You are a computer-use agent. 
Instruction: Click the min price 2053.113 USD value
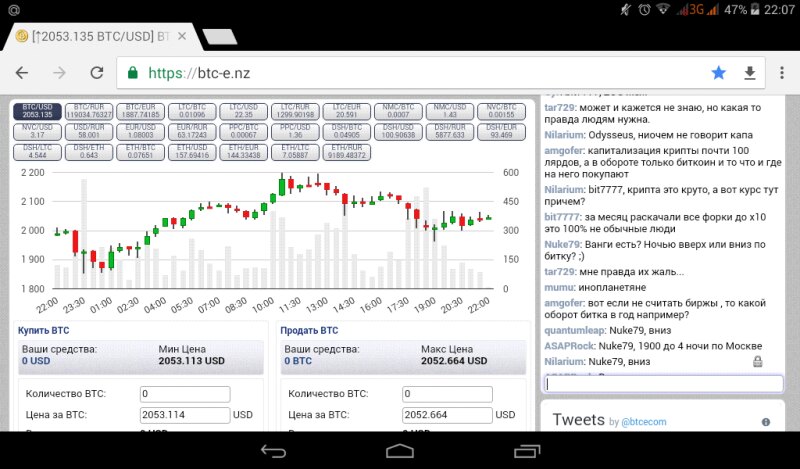[x=194, y=360]
